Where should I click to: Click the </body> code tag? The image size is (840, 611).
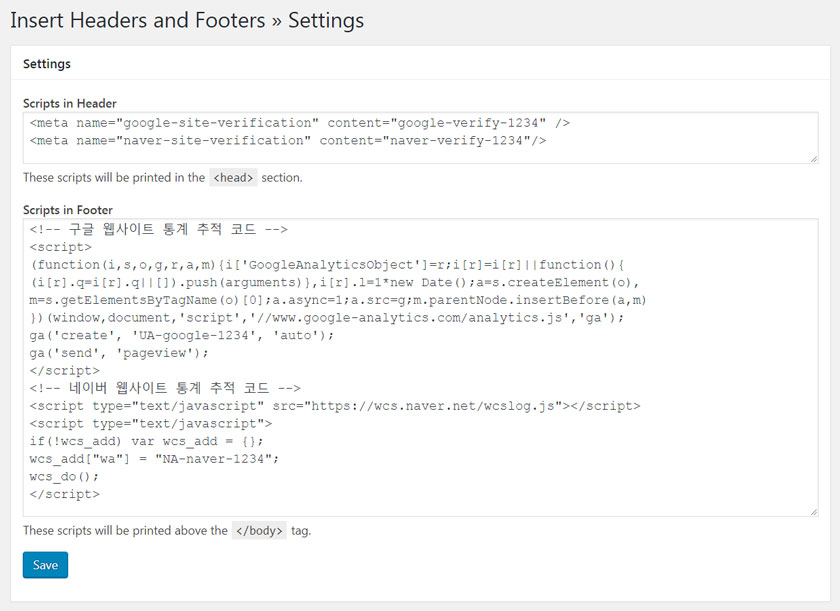click(259, 531)
